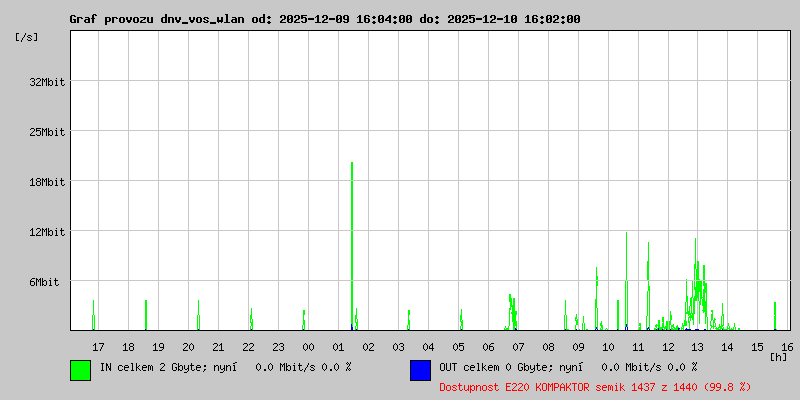The height and width of the screenshot is (400, 800).
Task: Click the hour 07 label on time axis
Action: (518, 347)
